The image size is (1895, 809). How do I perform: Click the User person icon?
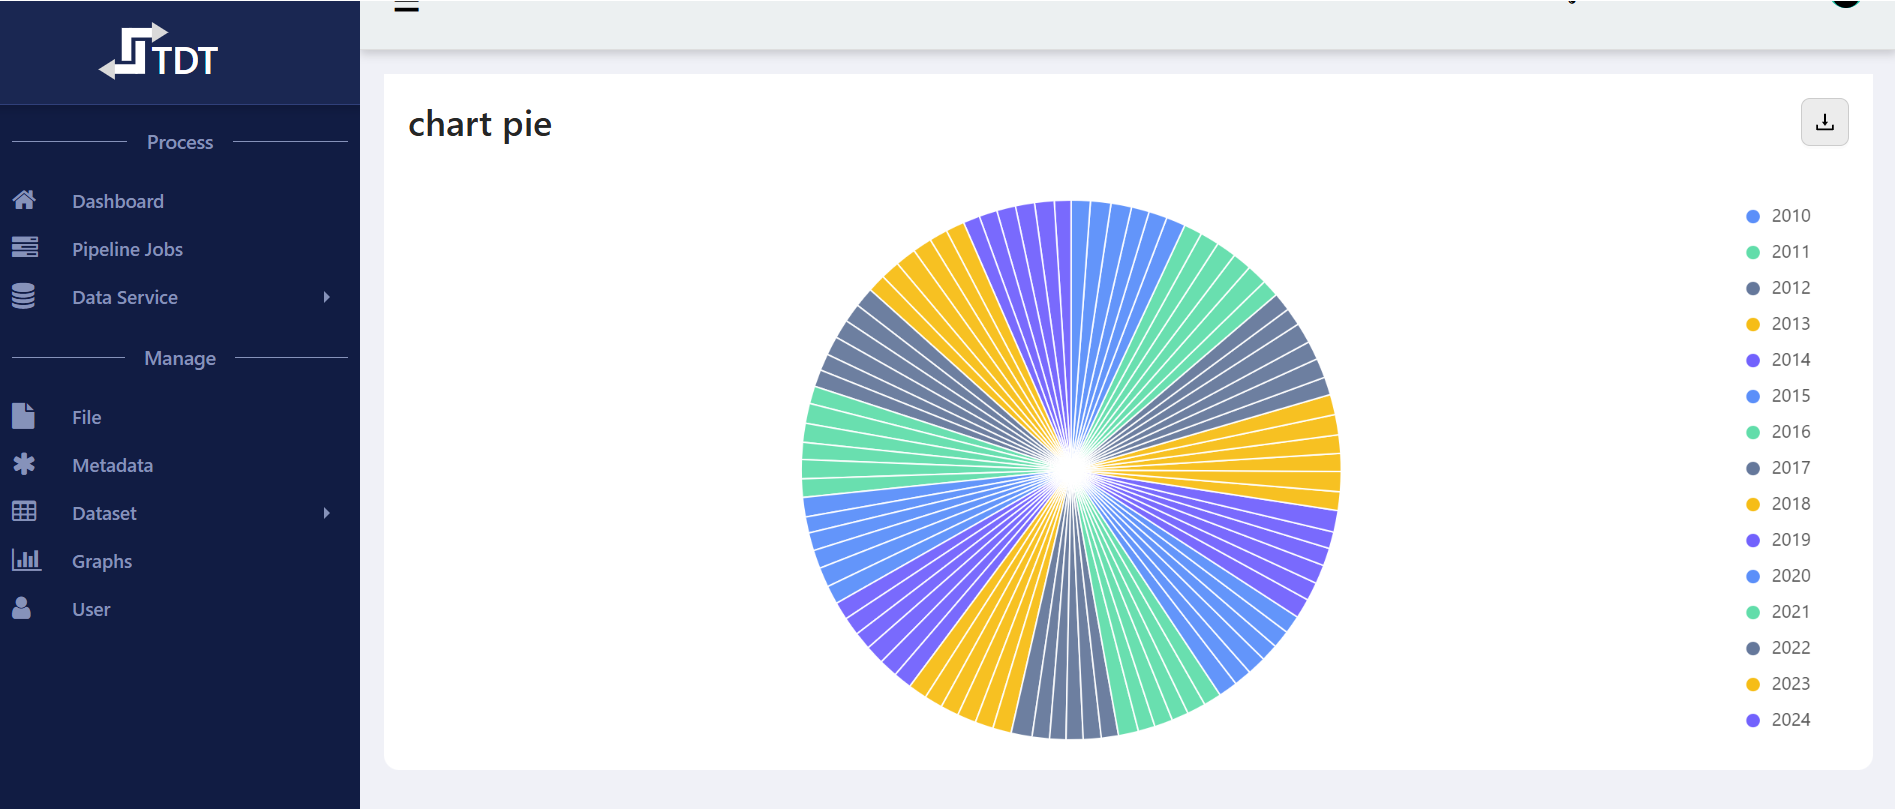tap(22, 608)
